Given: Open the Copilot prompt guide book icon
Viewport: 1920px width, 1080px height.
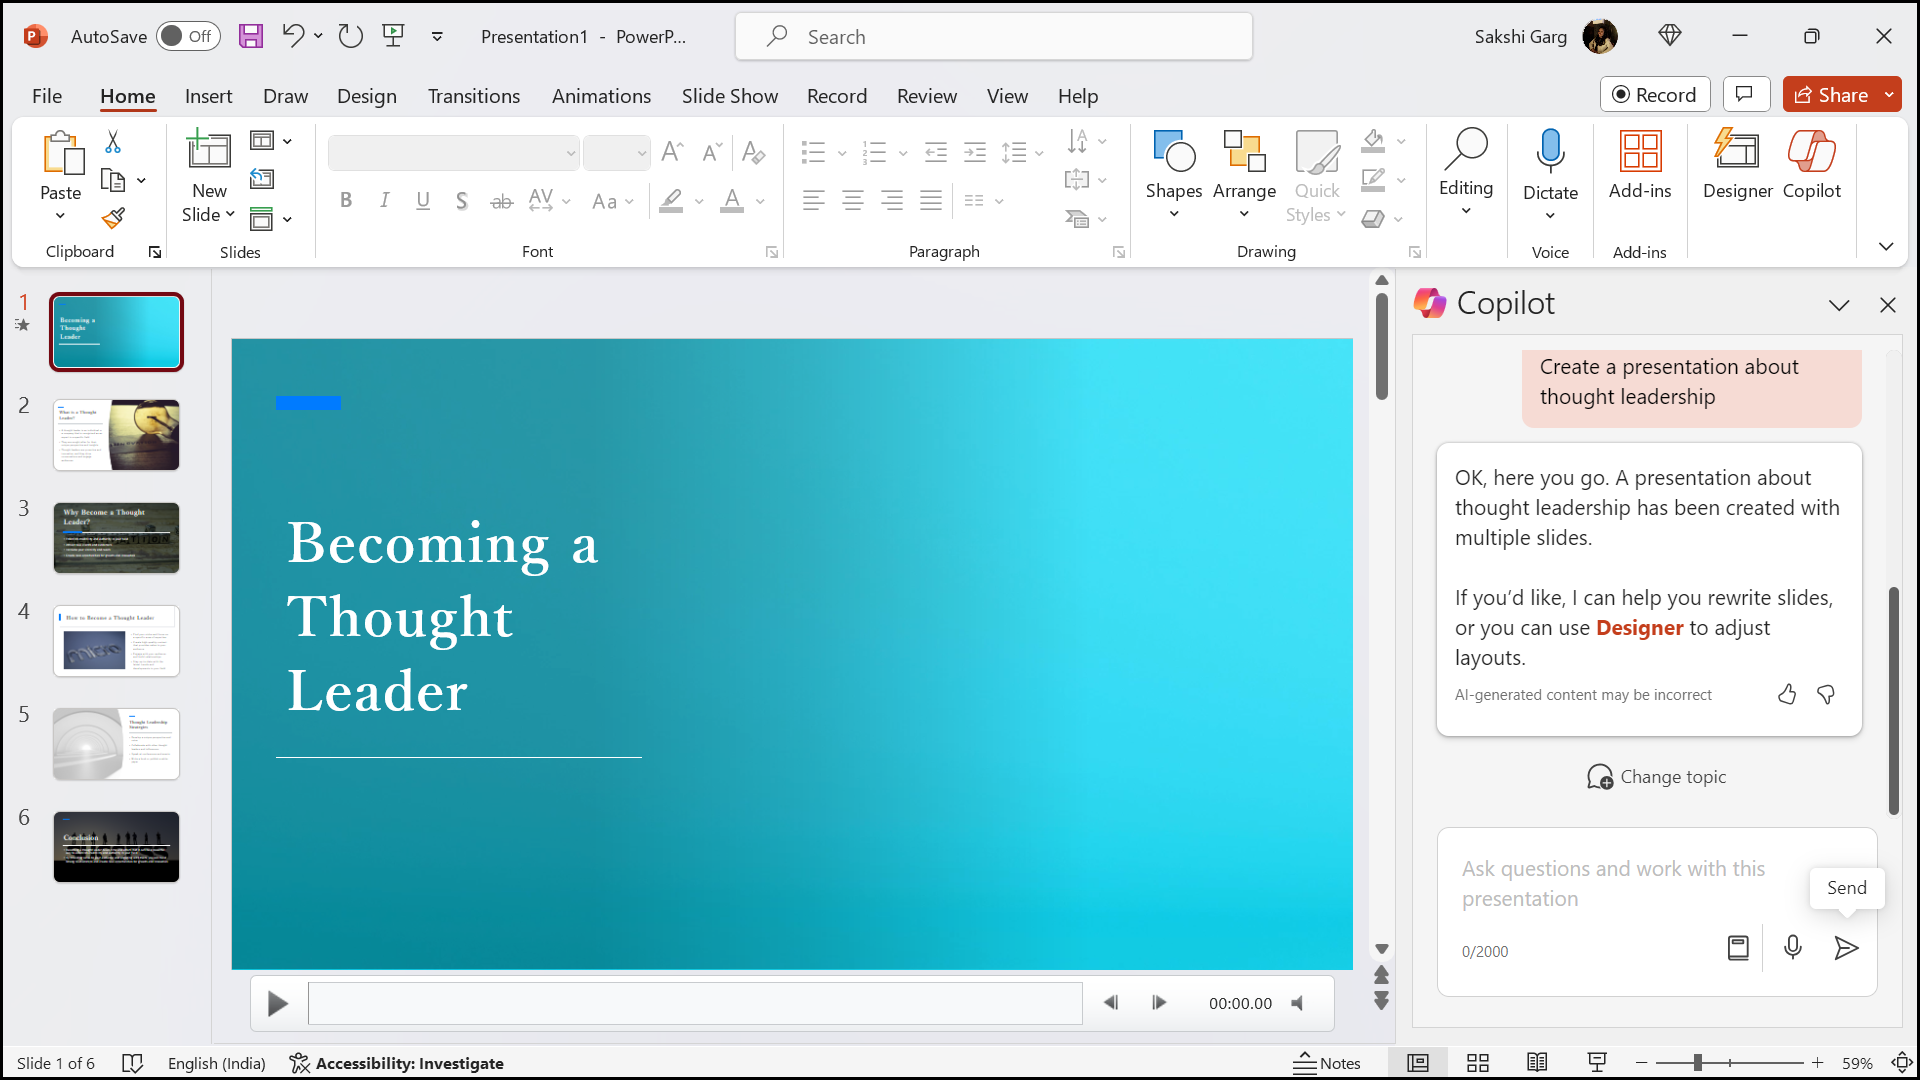Looking at the screenshot, I should pyautogui.click(x=1738, y=947).
